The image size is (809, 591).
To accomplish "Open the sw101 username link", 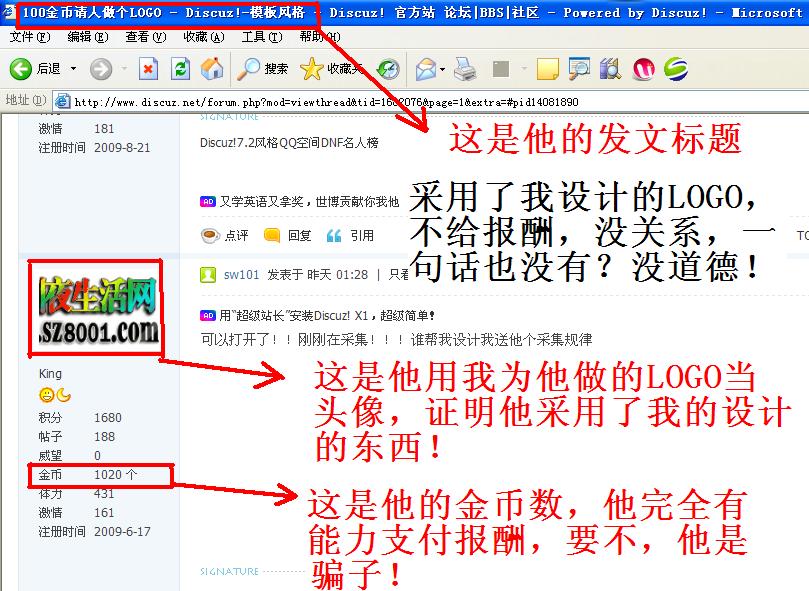I will [241, 275].
